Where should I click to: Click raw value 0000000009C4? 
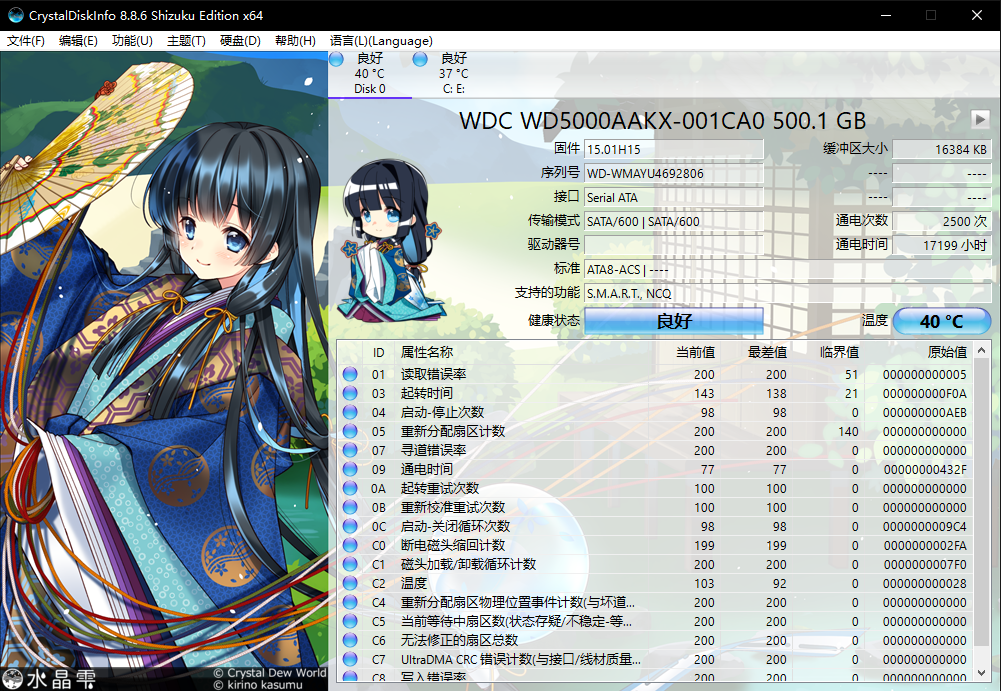pos(924,526)
